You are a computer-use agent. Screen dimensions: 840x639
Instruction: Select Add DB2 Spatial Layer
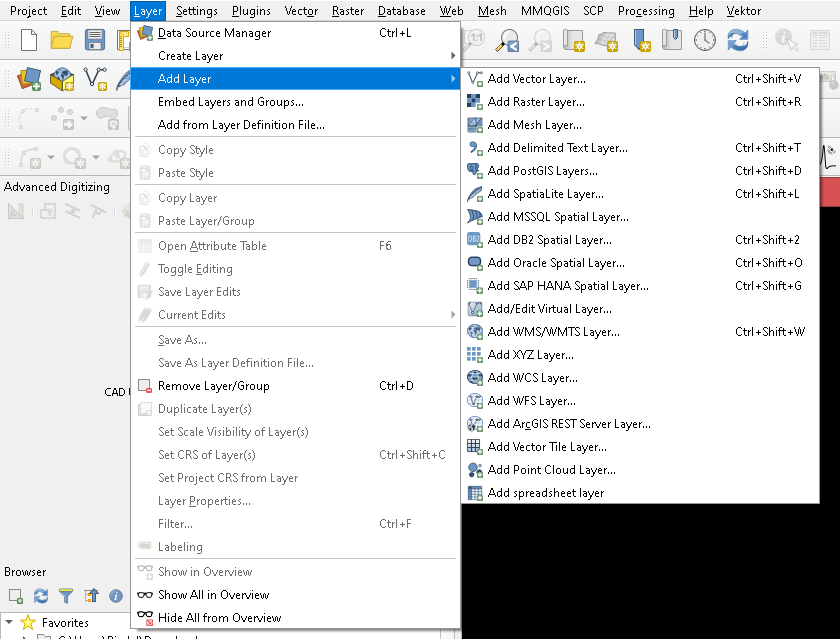(640, 240)
